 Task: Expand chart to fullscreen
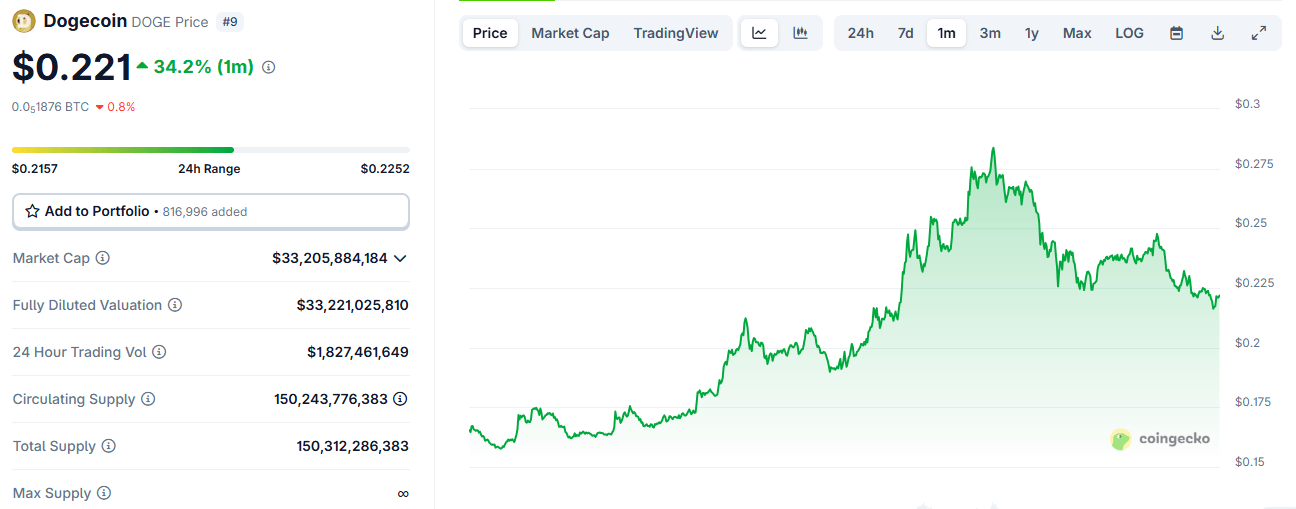click(1259, 33)
